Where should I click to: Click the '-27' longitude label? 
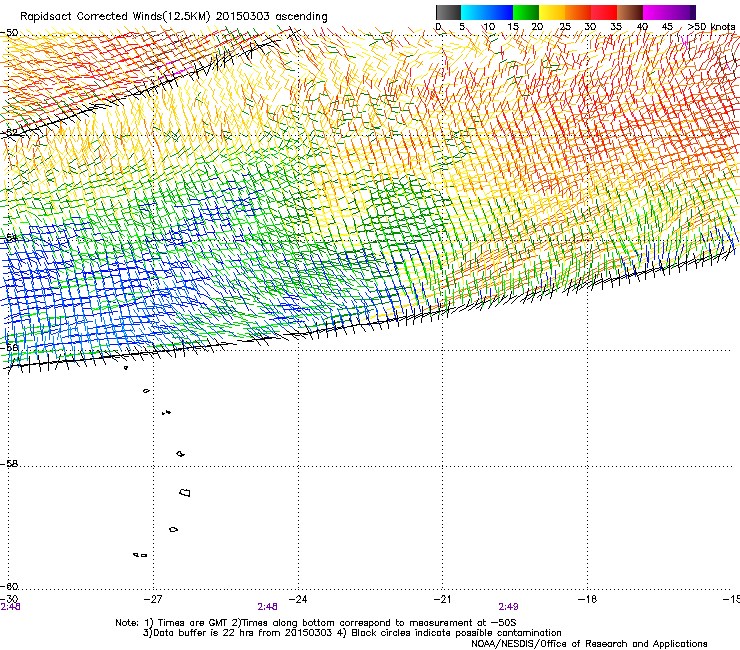point(153,599)
